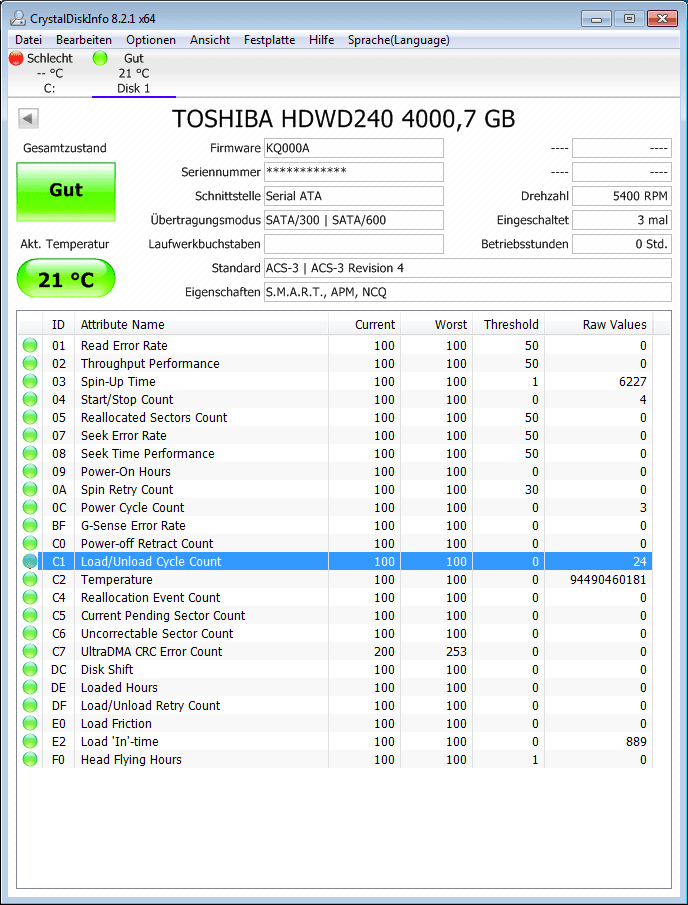Click the ID column header
Viewport: 688px width, 905px height.
(x=58, y=324)
